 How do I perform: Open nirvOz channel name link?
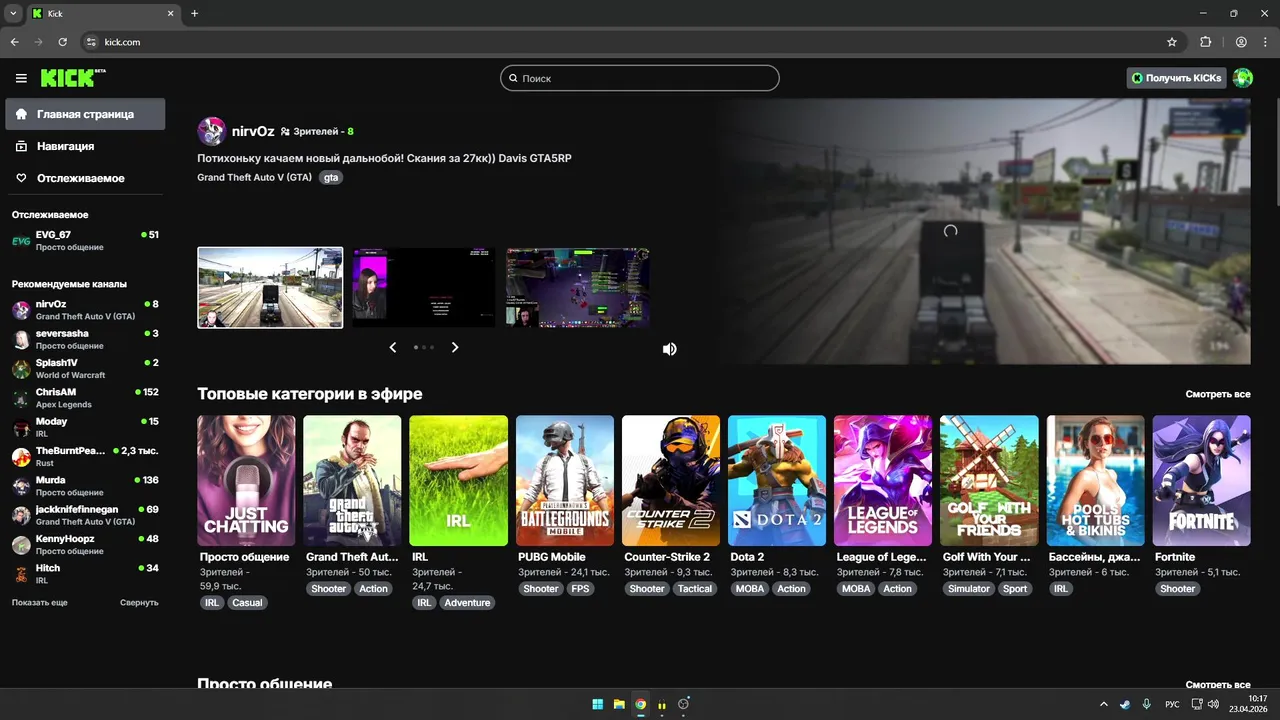coord(253,131)
